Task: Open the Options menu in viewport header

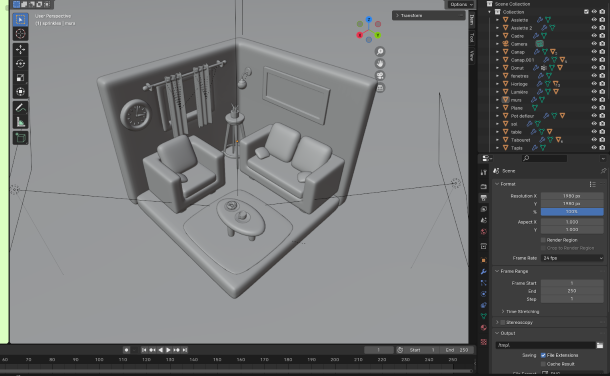Action: pyautogui.click(x=461, y=4)
